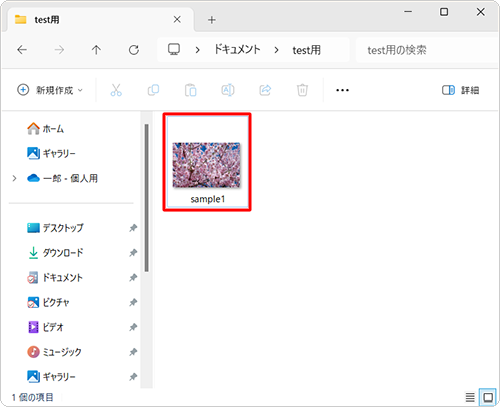Open ビデオ in quick access
The width and height of the screenshot is (500, 407).
click(45, 327)
